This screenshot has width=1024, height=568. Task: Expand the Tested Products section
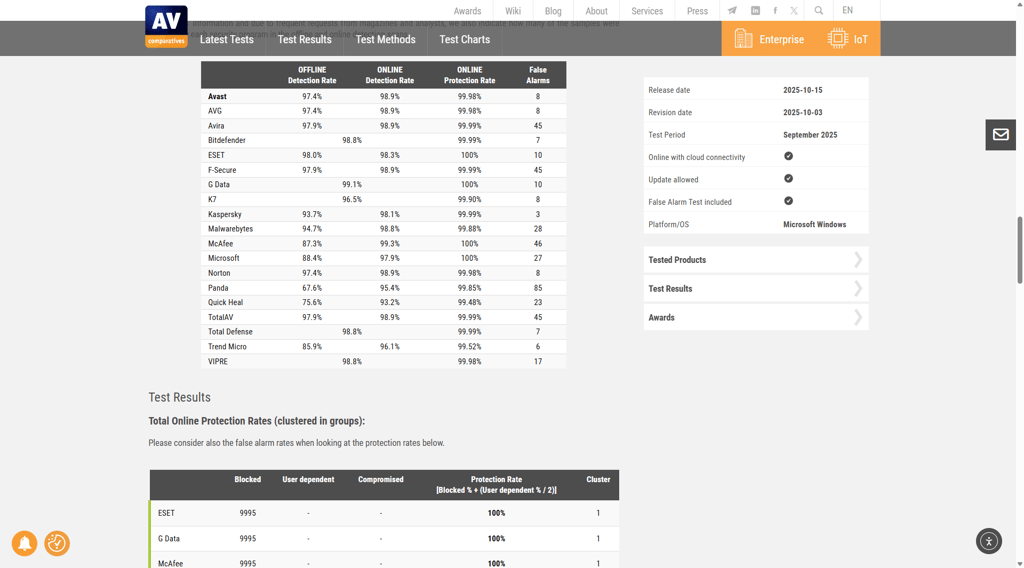[x=756, y=260]
